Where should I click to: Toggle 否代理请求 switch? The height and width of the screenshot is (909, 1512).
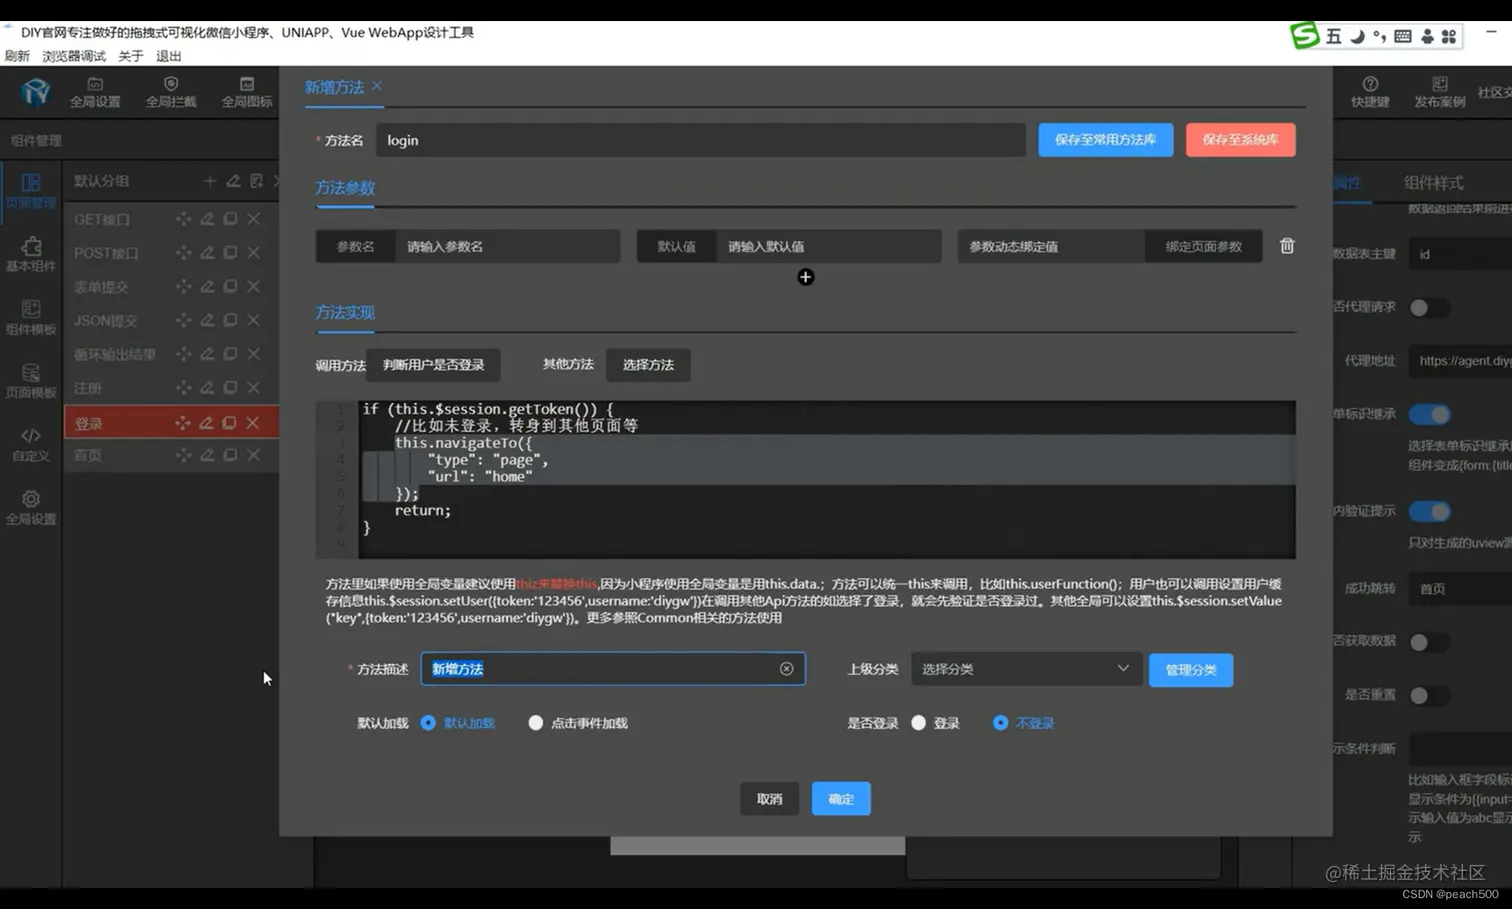tap(1429, 308)
